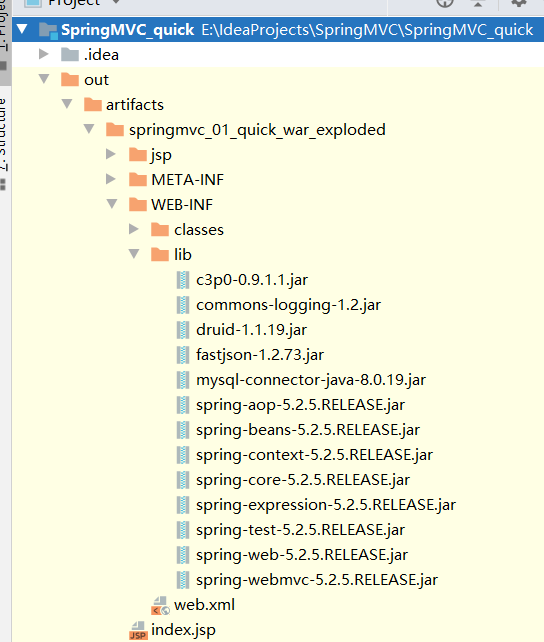Image resolution: width=544 pixels, height=642 pixels.
Task: Click the mysql-connector jar archive icon
Action: tap(183, 380)
